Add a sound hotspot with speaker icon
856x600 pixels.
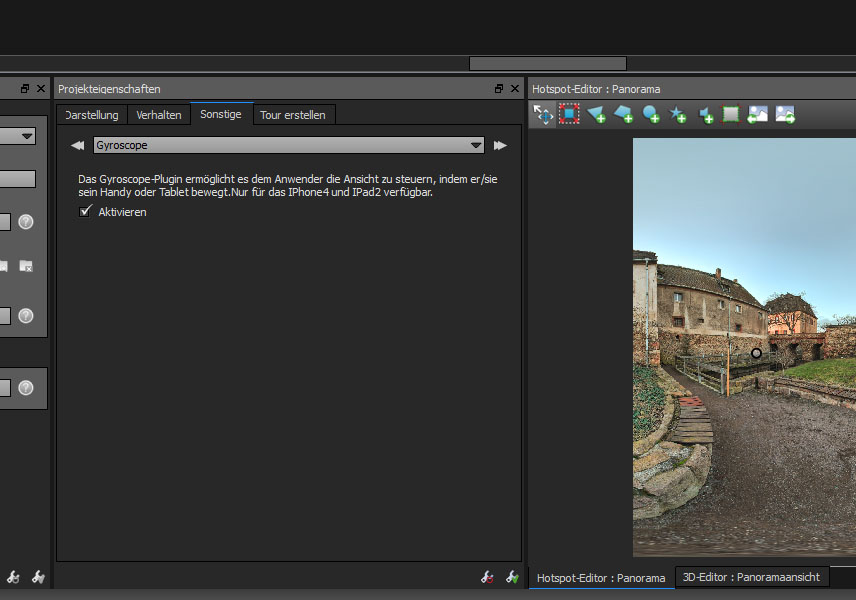tap(705, 114)
